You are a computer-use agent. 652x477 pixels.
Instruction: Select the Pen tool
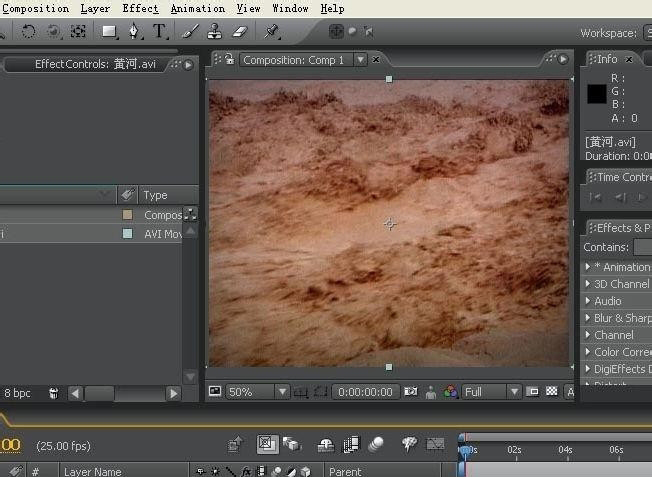point(134,31)
